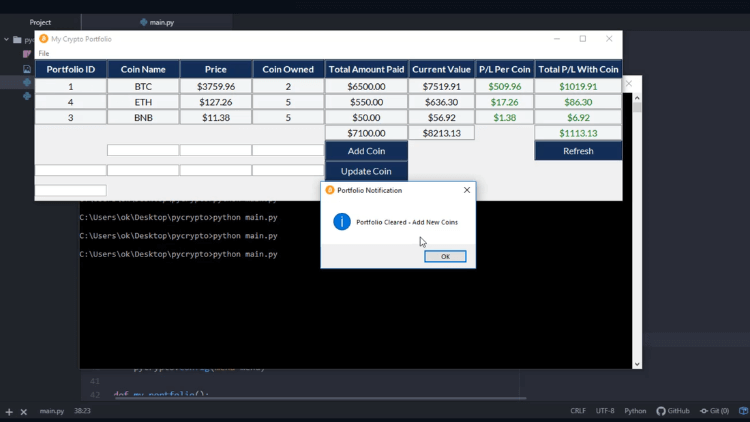The height and width of the screenshot is (422, 750).
Task: Click the $1019.91 total P/L cell
Action: click(578, 87)
